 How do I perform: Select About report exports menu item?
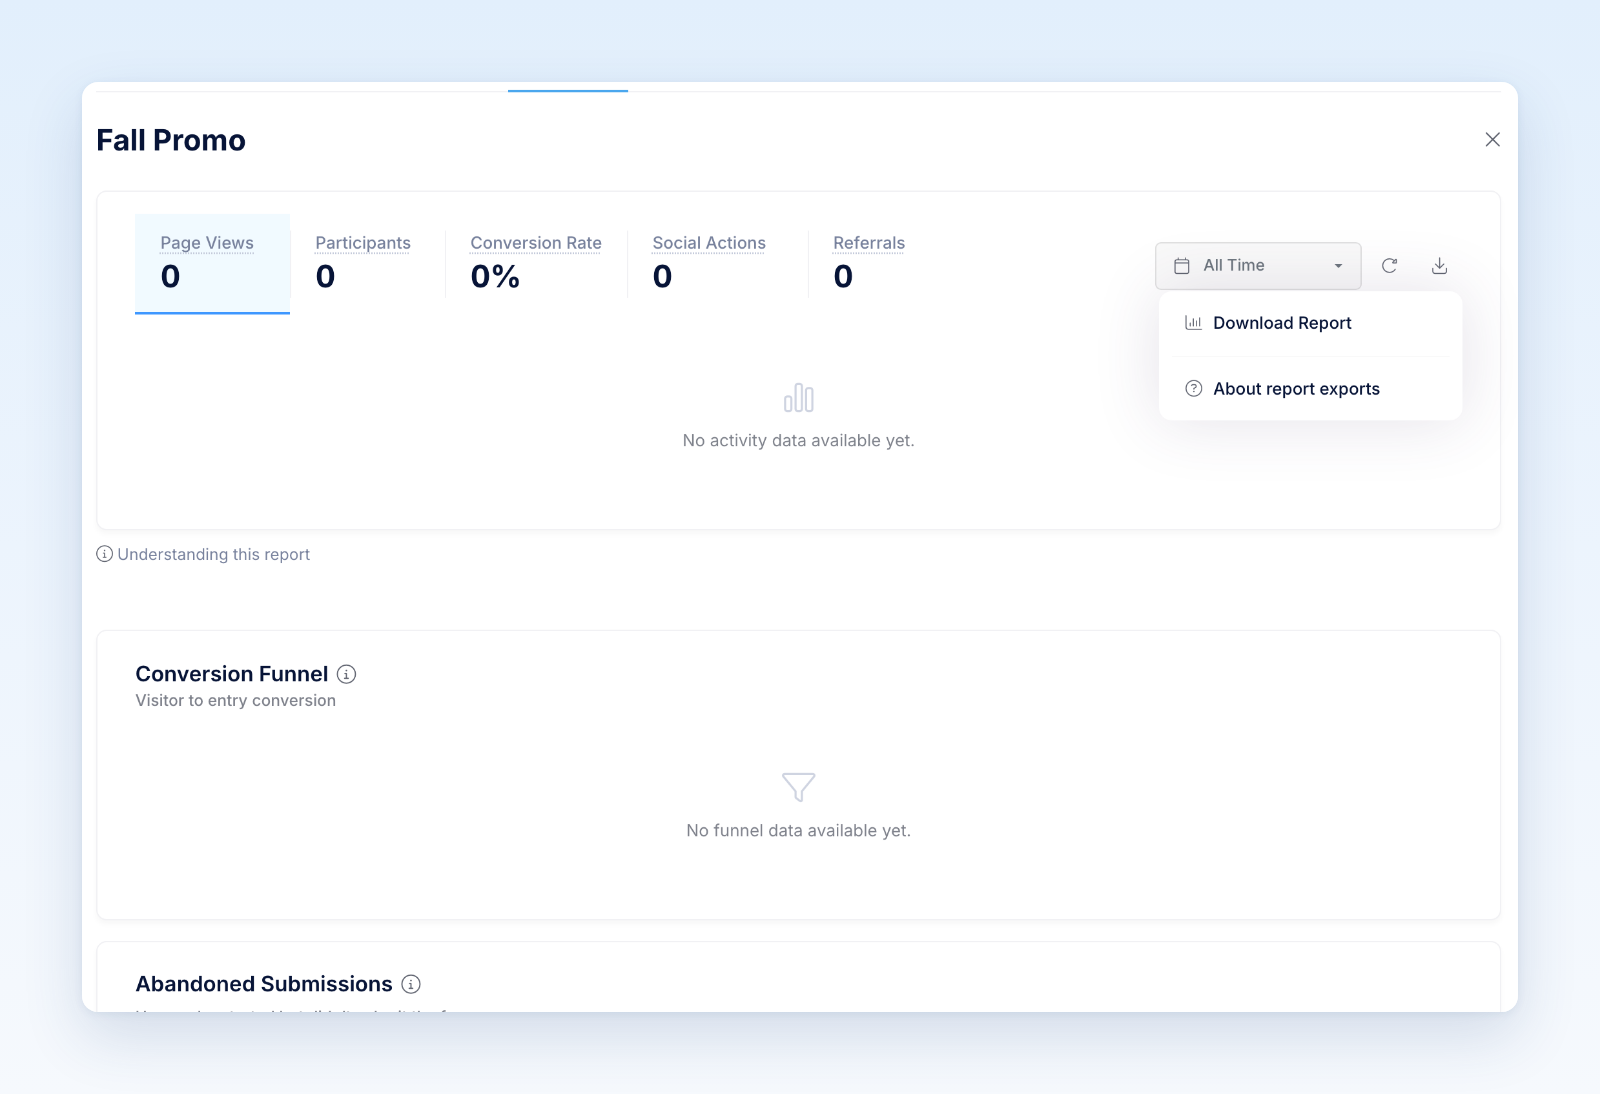pos(1310,389)
